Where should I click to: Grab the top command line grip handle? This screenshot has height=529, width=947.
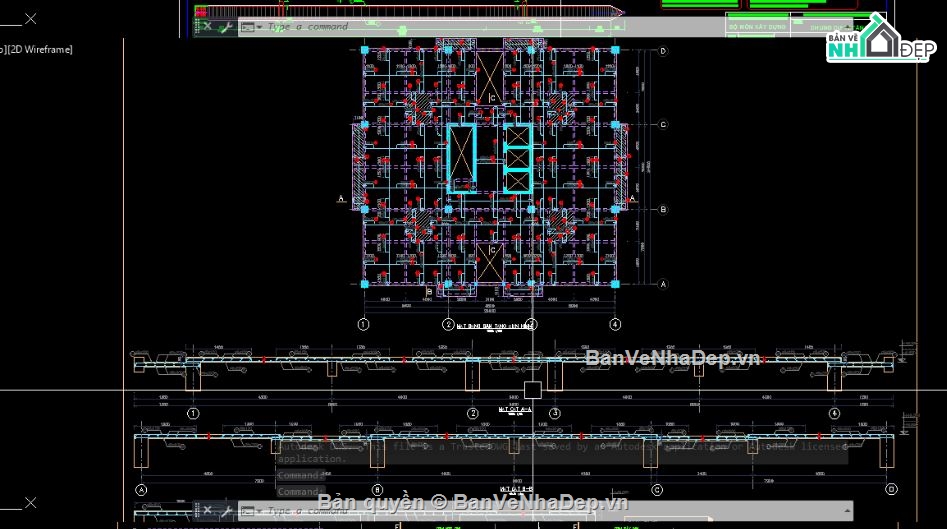(197, 27)
